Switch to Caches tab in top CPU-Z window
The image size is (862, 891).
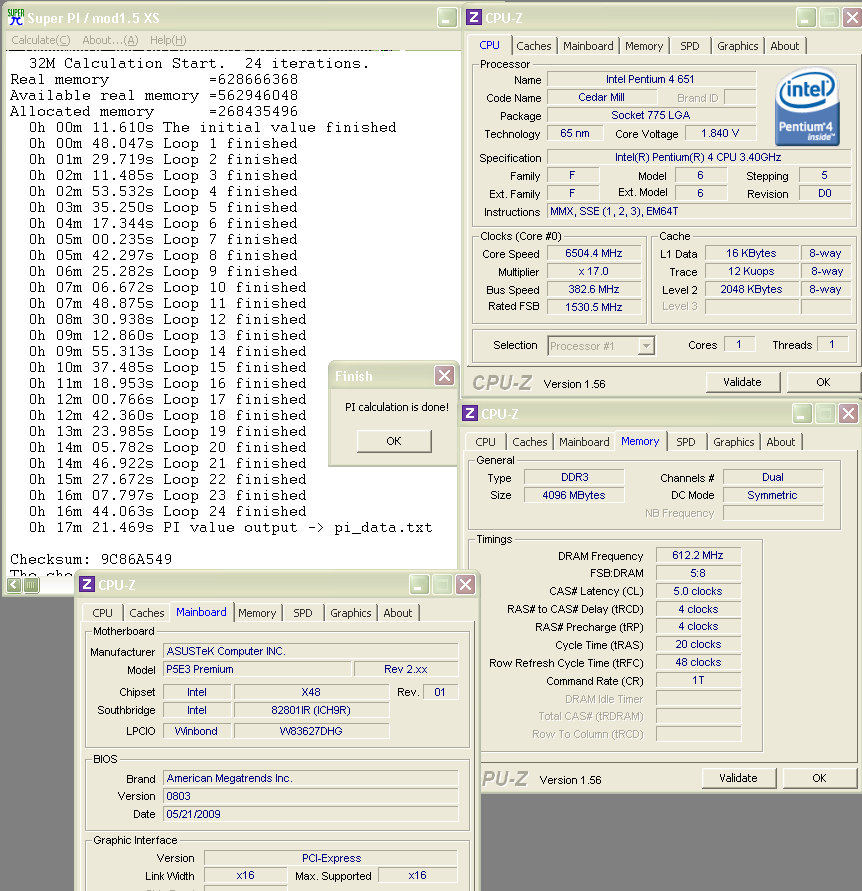pos(534,45)
